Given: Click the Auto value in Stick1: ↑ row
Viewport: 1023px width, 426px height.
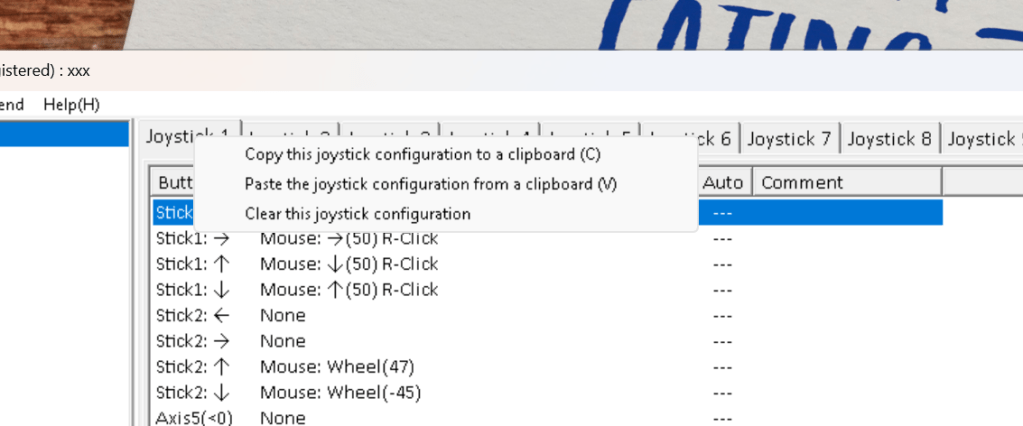Looking at the screenshot, I should coord(722,264).
